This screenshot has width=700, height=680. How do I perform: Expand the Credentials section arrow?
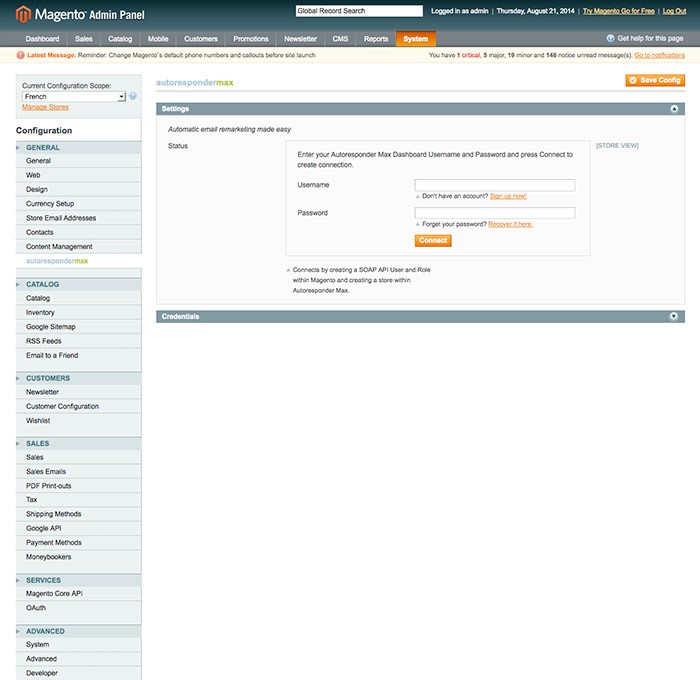pyautogui.click(x=674, y=317)
